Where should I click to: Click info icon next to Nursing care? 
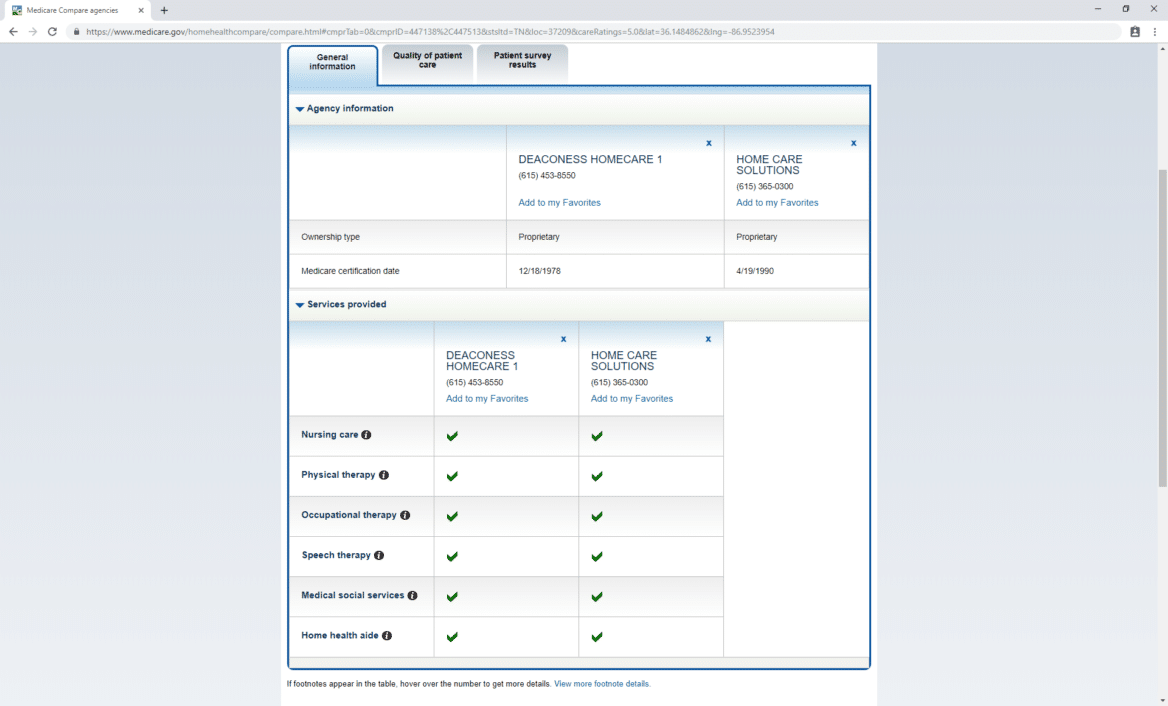coord(366,435)
